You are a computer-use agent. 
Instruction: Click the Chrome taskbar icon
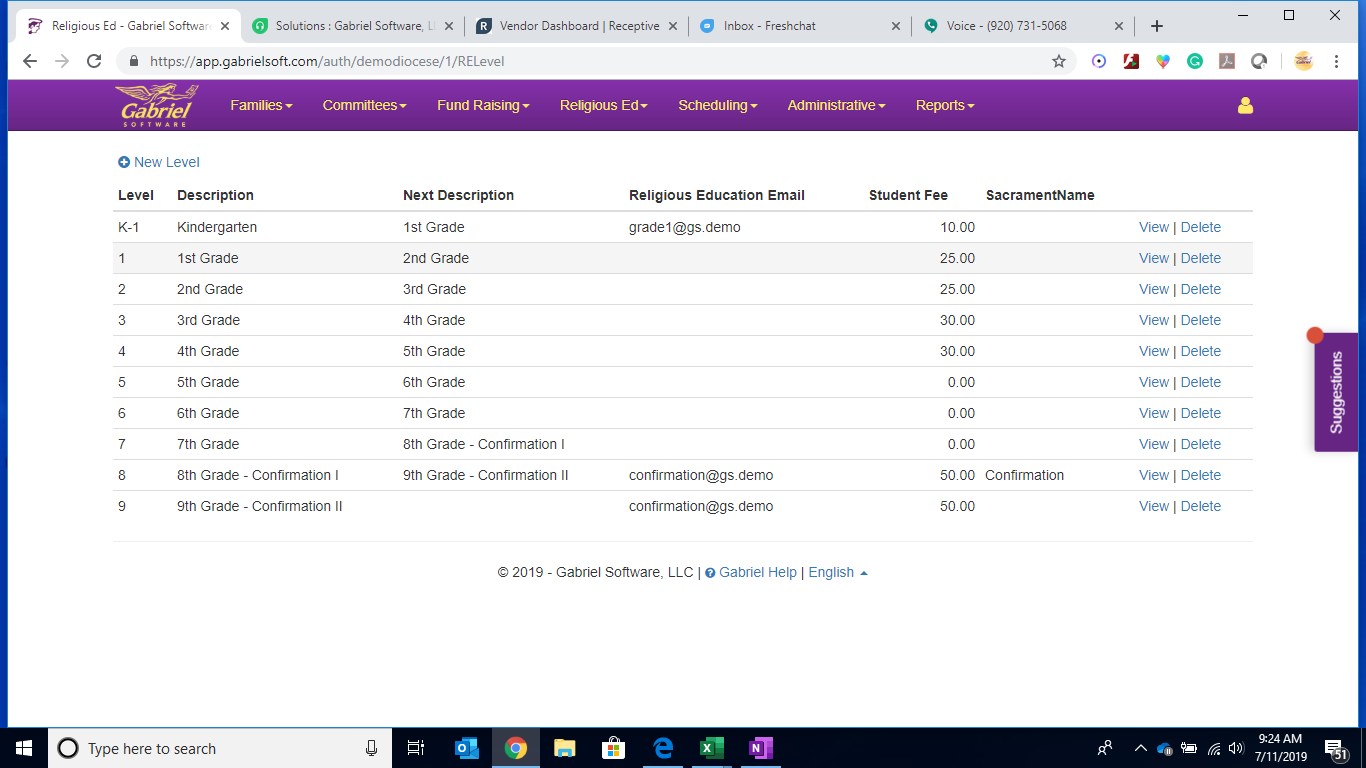(516, 748)
